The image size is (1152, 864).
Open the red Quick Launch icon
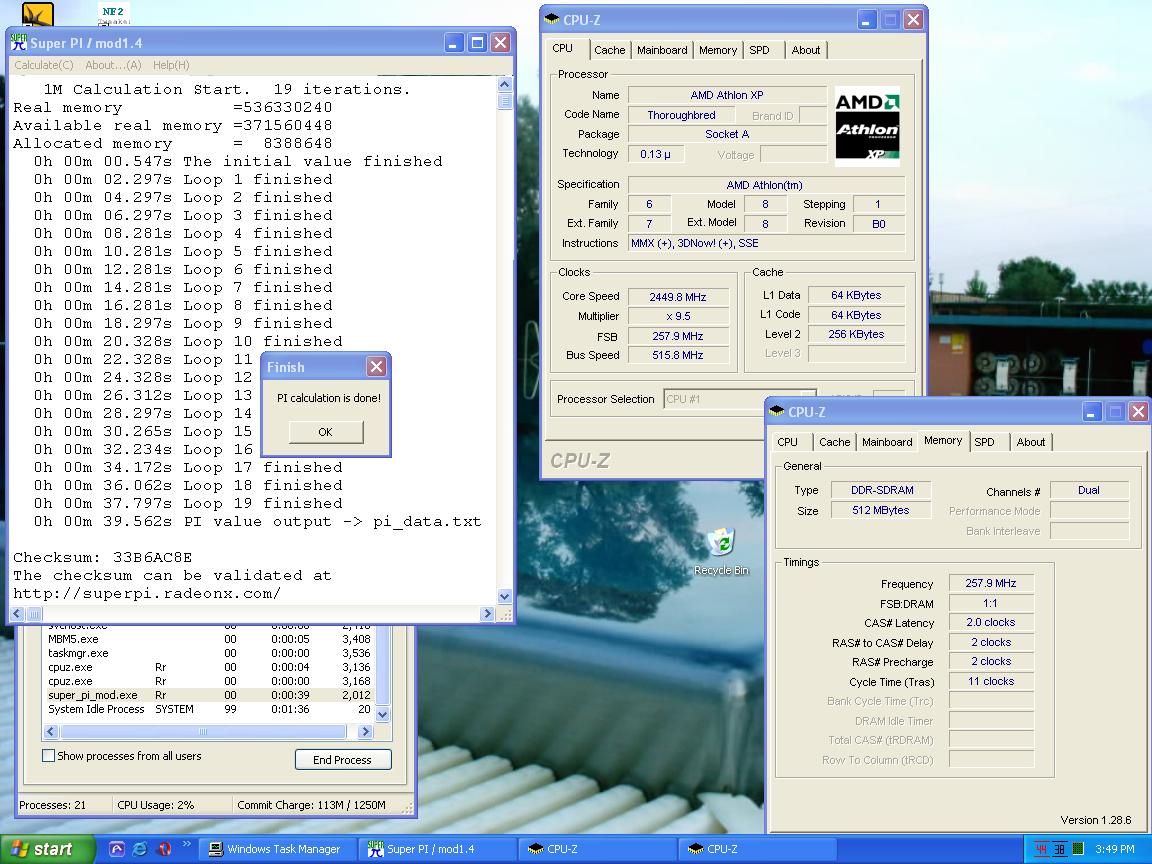163,849
